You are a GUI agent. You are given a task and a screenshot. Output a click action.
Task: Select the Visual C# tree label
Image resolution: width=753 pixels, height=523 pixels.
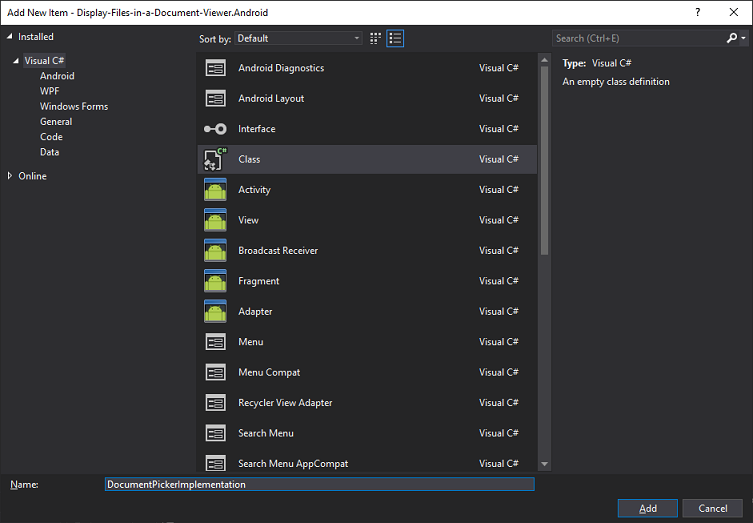coord(44,61)
